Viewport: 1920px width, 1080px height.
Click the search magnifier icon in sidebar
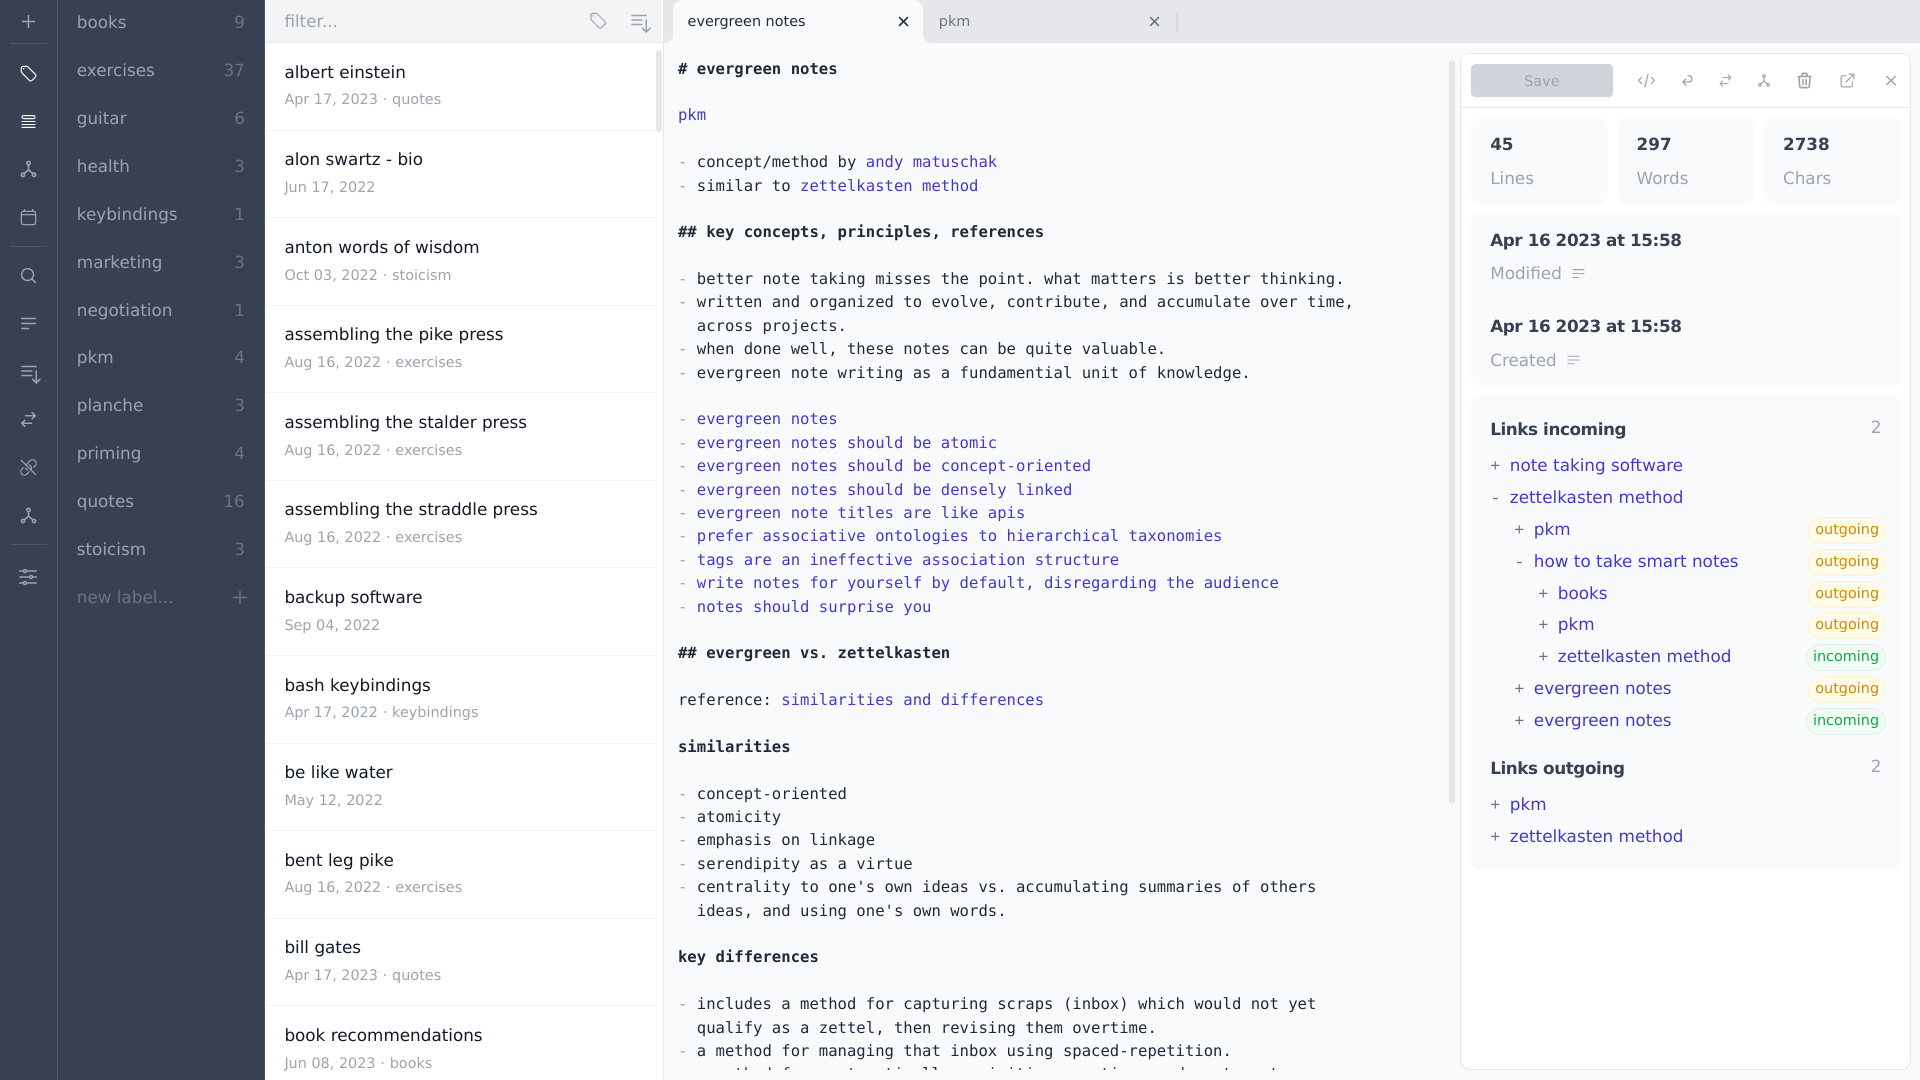tap(28, 276)
